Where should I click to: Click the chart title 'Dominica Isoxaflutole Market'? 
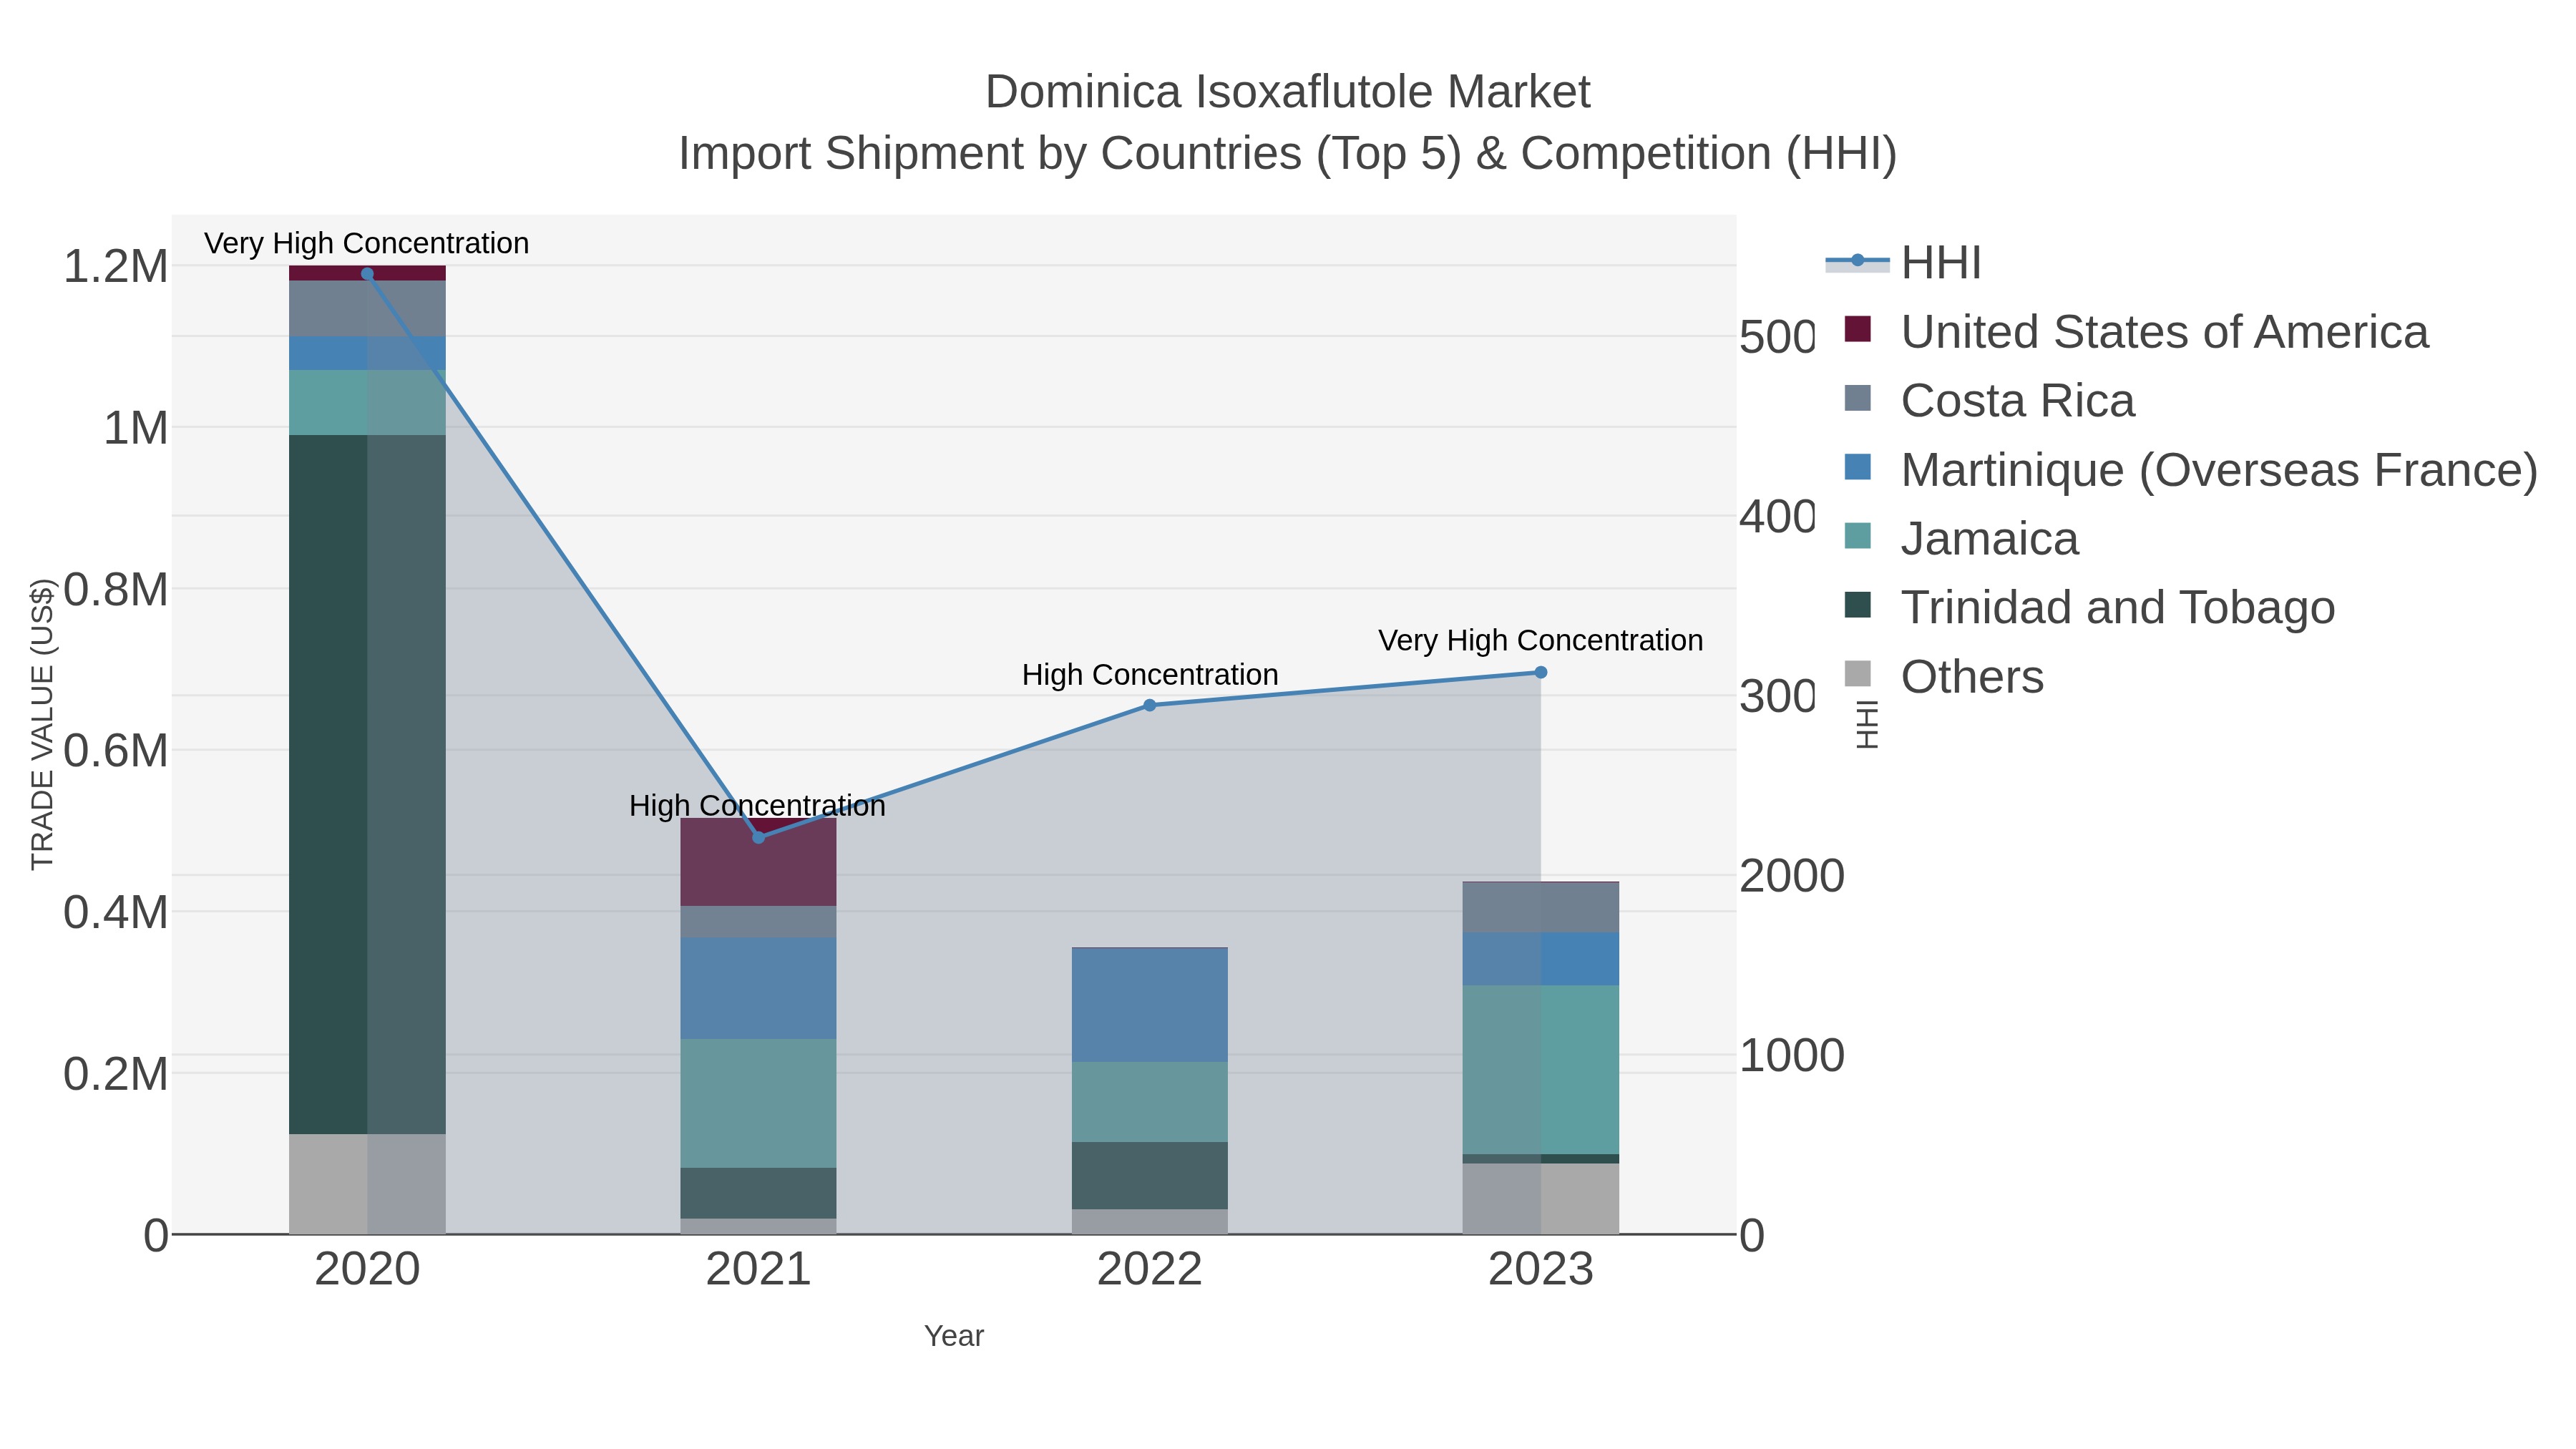click(x=1288, y=93)
